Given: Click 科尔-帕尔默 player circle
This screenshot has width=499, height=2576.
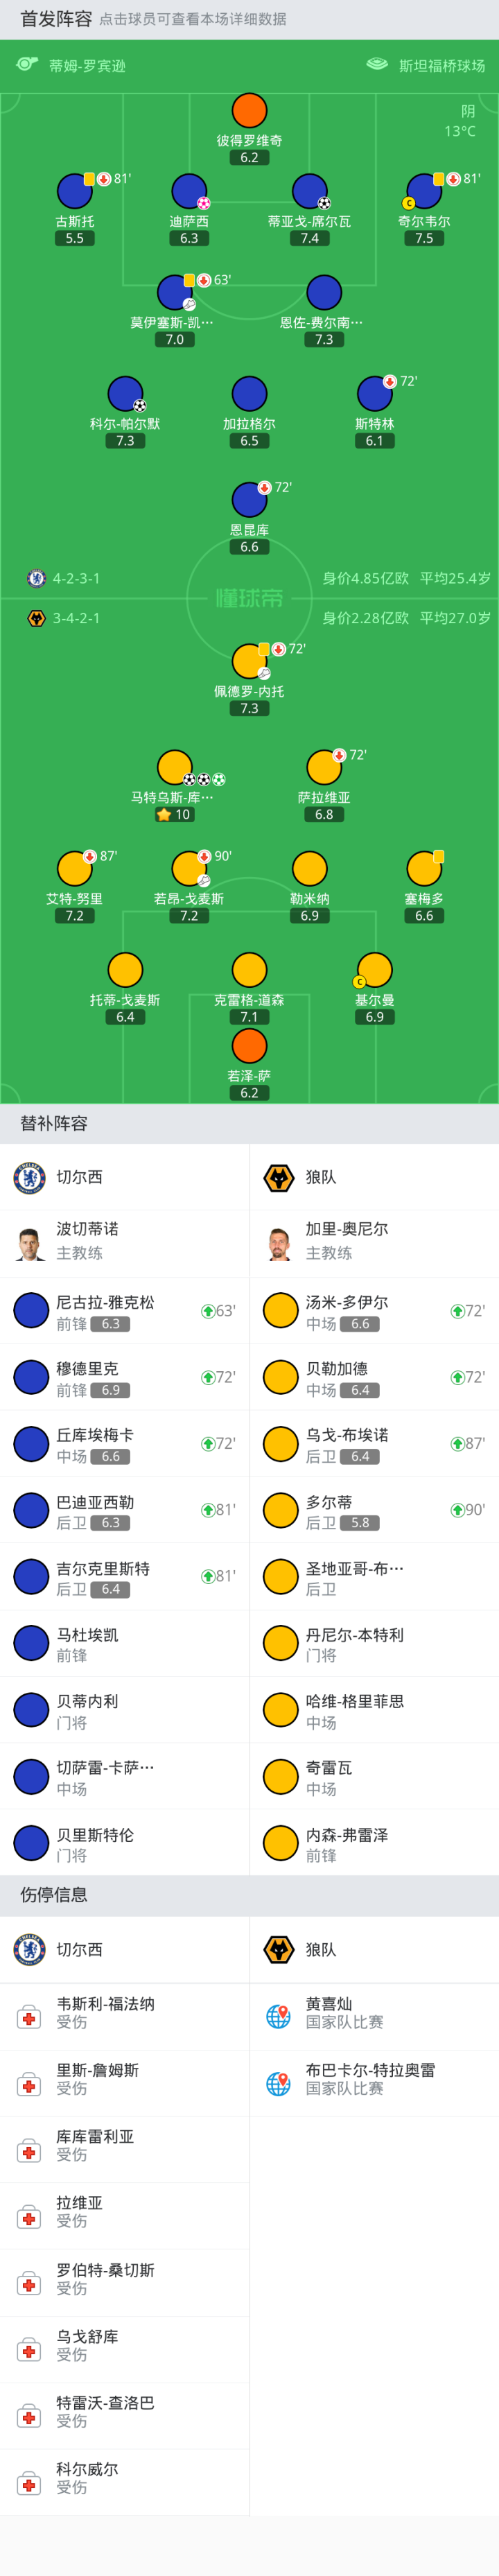Looking at the screenshot, I should (x=125, y=394).
